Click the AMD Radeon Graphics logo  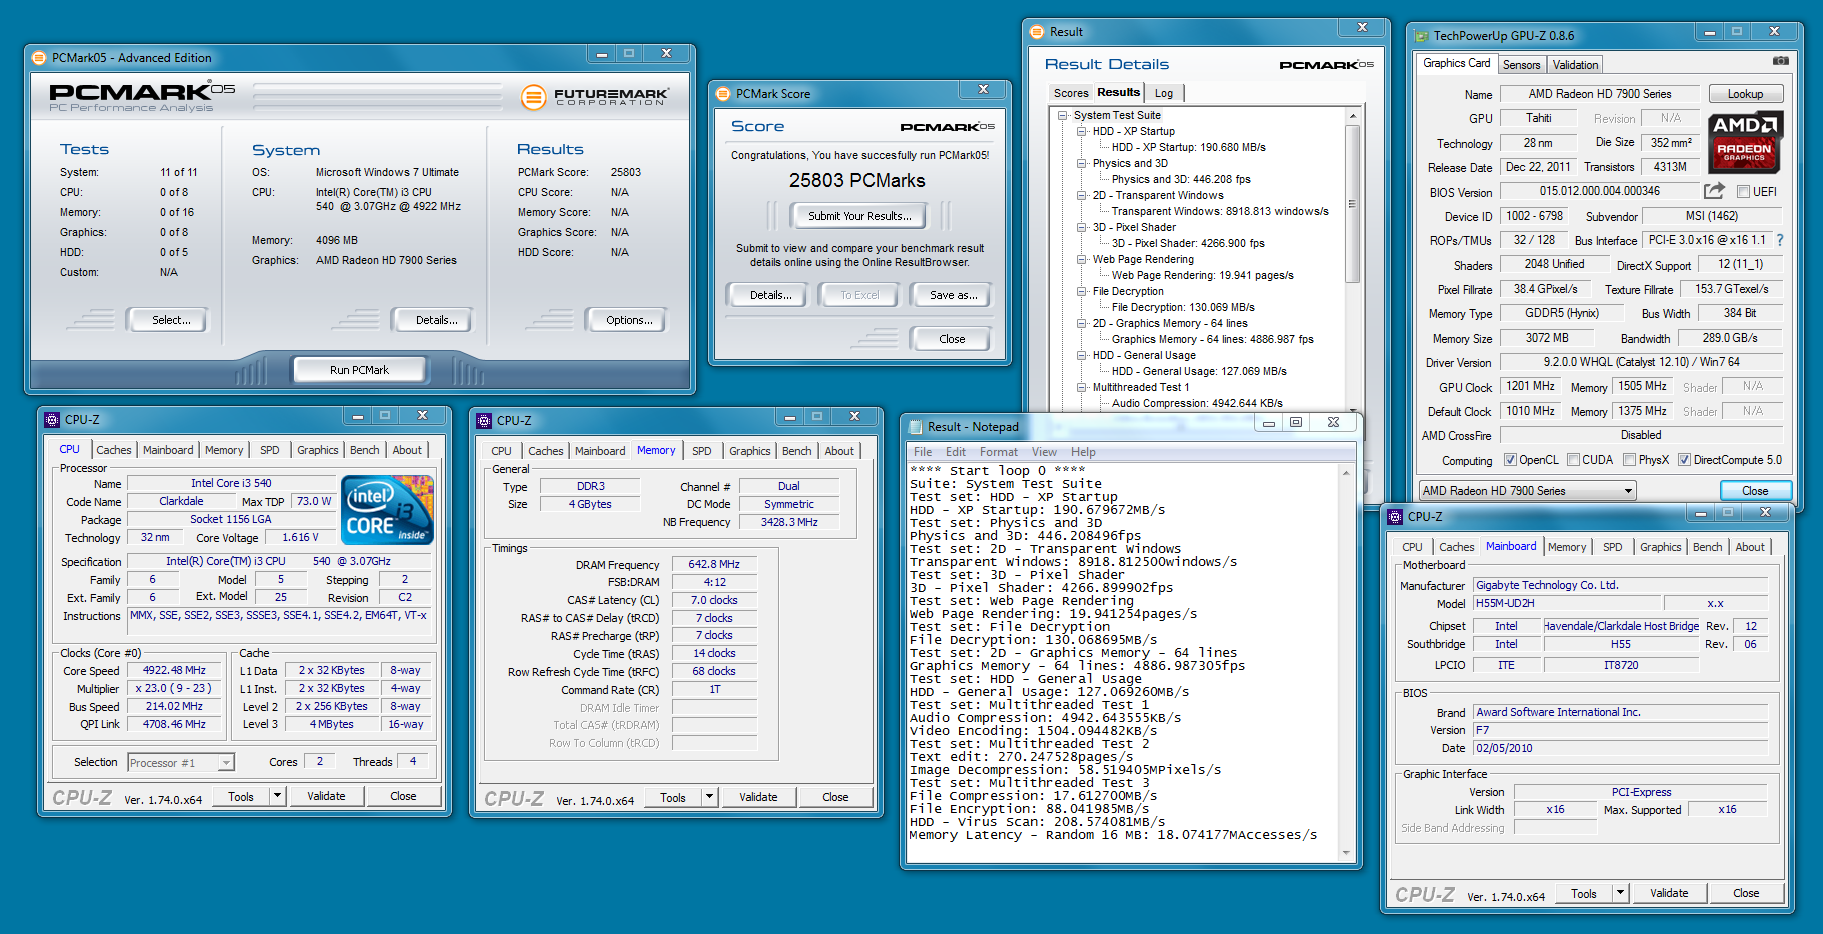coord(1744,141)
